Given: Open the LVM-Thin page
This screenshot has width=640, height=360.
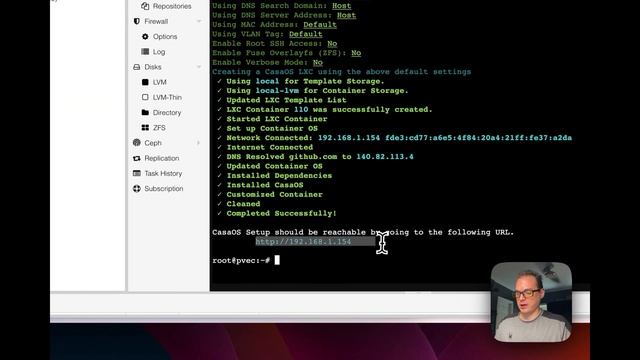Looking at the screenshot, I should 167,98.
